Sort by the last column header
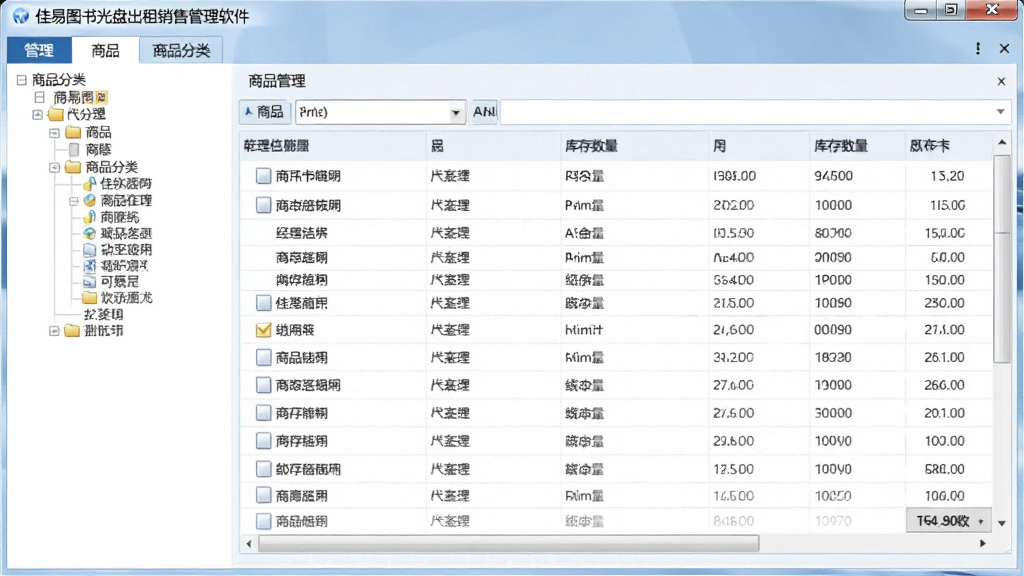This screenshot has height=576, width=1024. coord(948,146)
